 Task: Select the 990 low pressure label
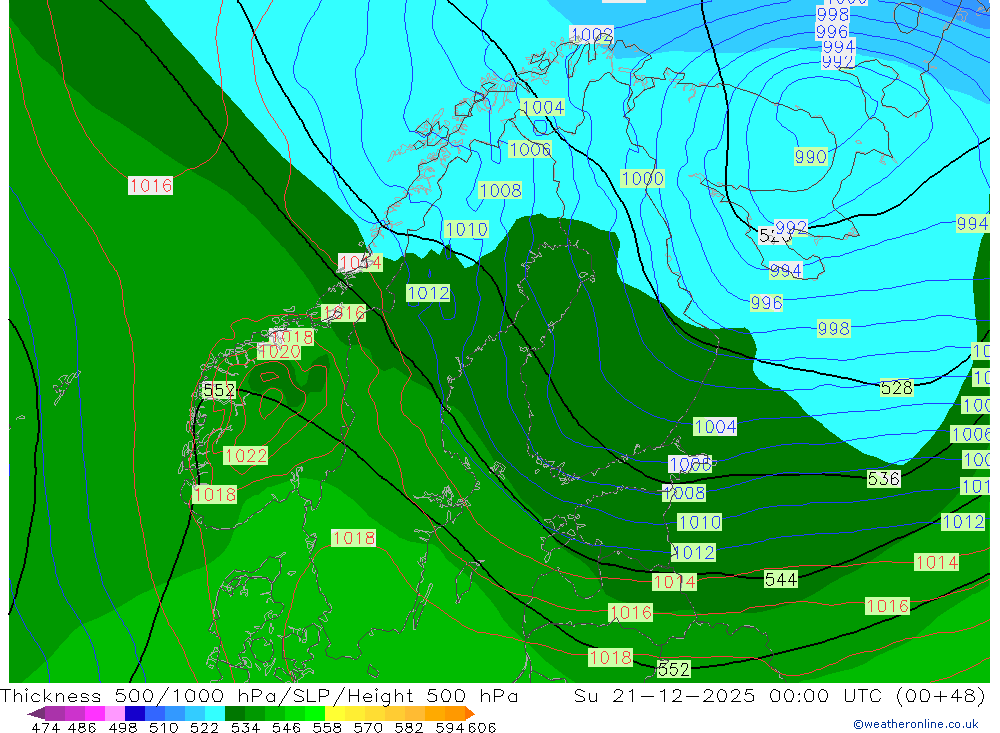click(x=811, y=156)
